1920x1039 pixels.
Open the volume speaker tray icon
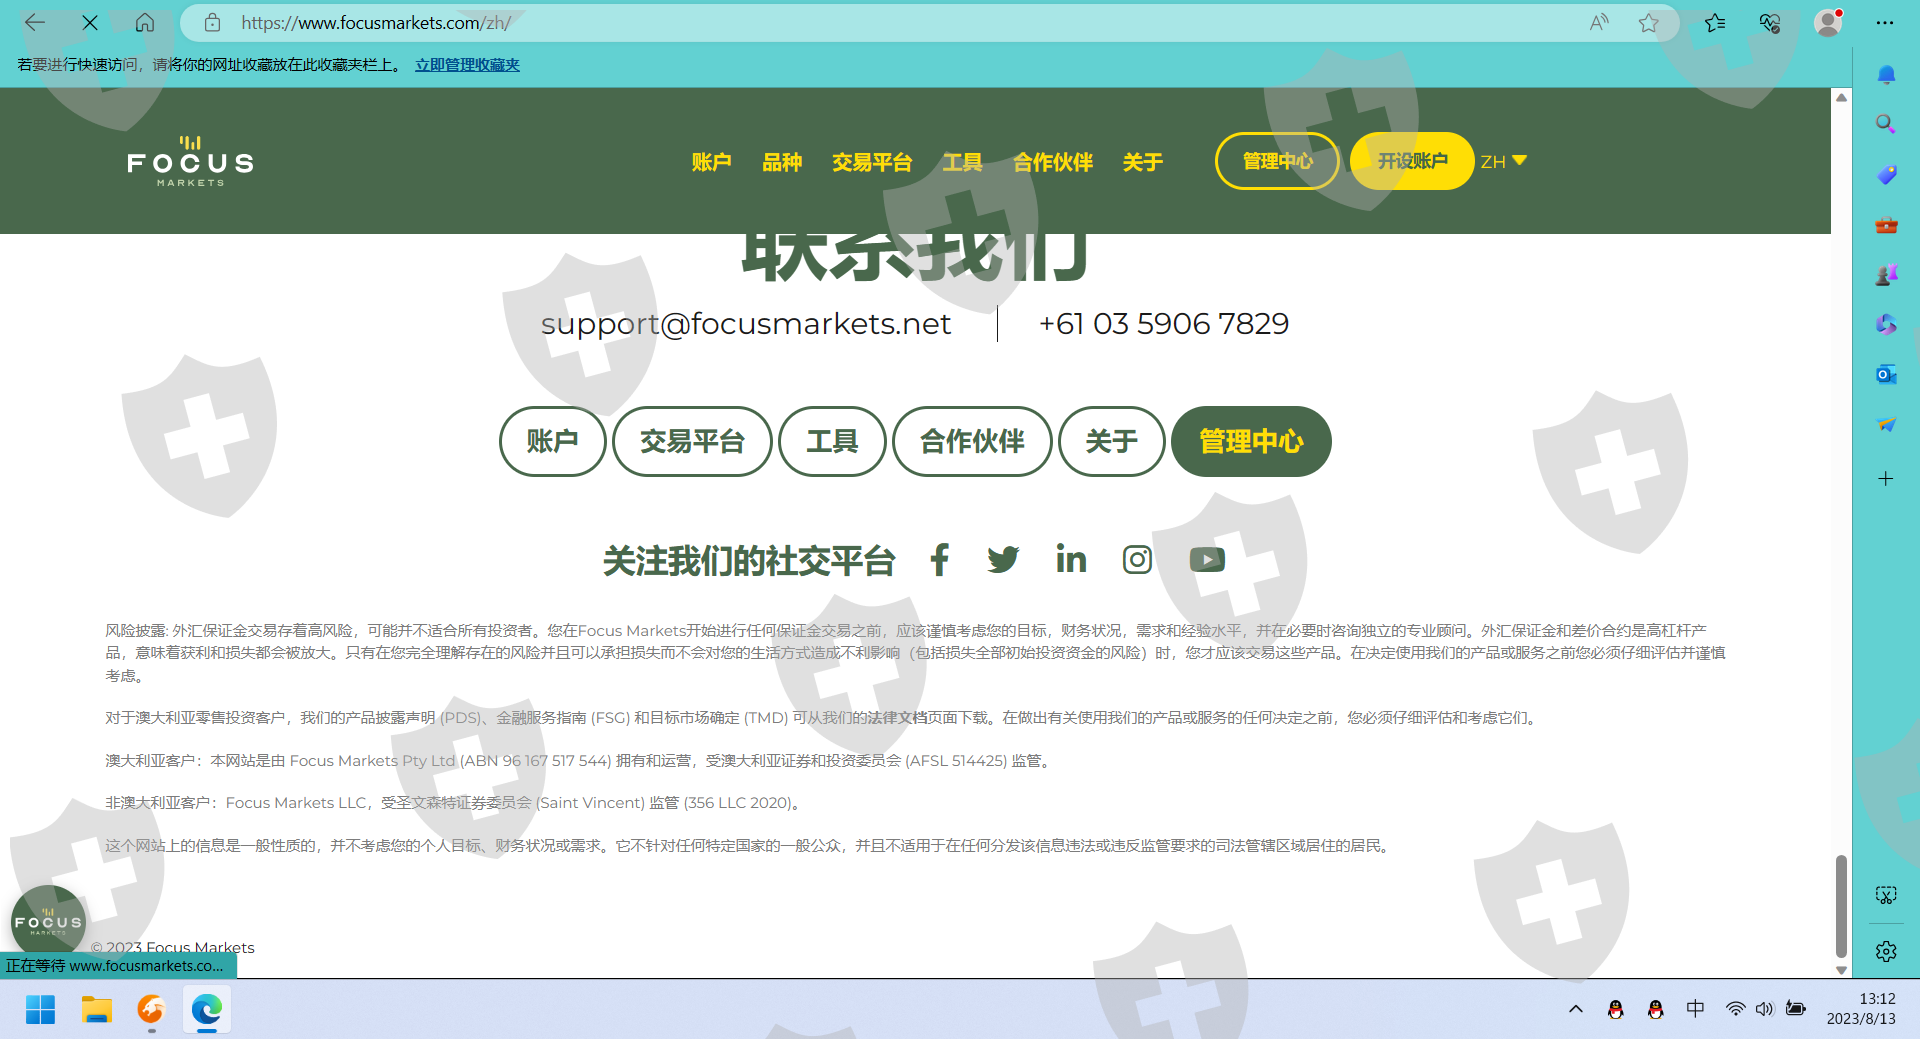(1765, 1009)
